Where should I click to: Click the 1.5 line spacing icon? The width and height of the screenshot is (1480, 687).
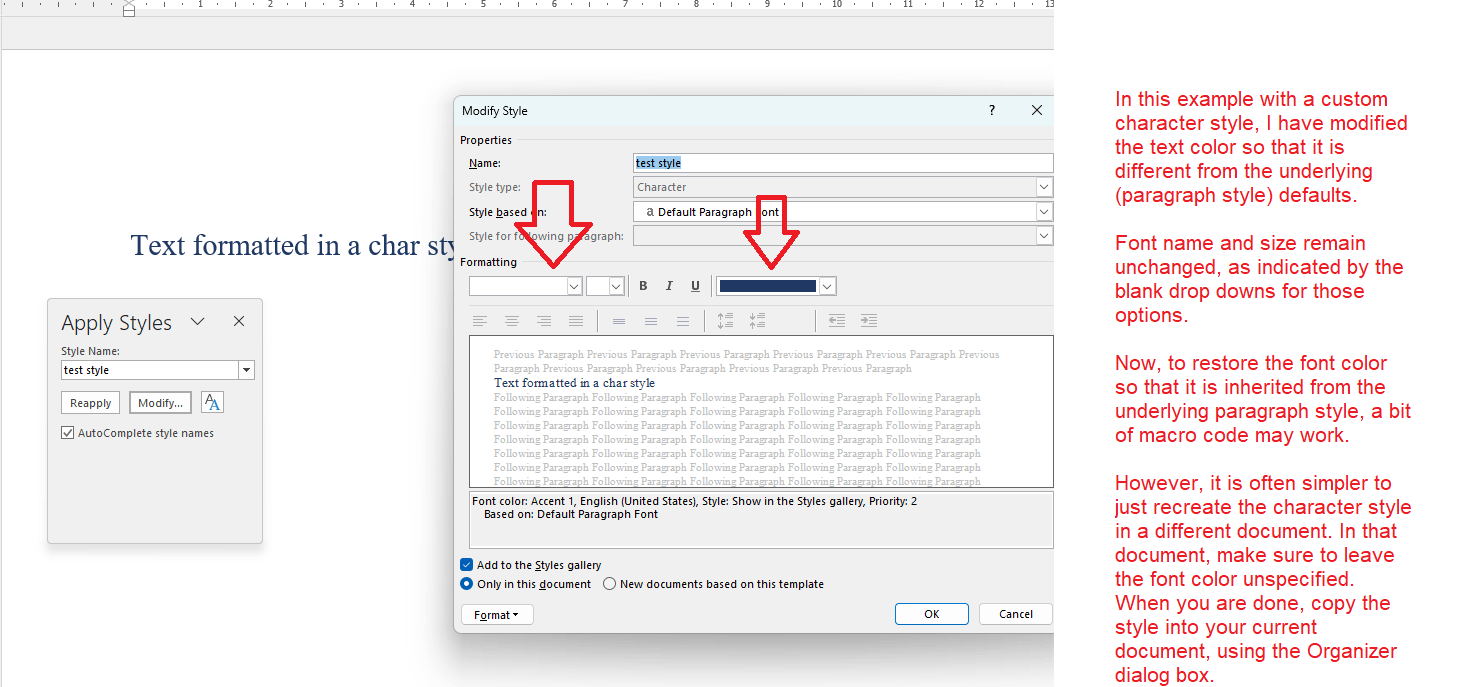pyautogui.click(x=651, y=321)
